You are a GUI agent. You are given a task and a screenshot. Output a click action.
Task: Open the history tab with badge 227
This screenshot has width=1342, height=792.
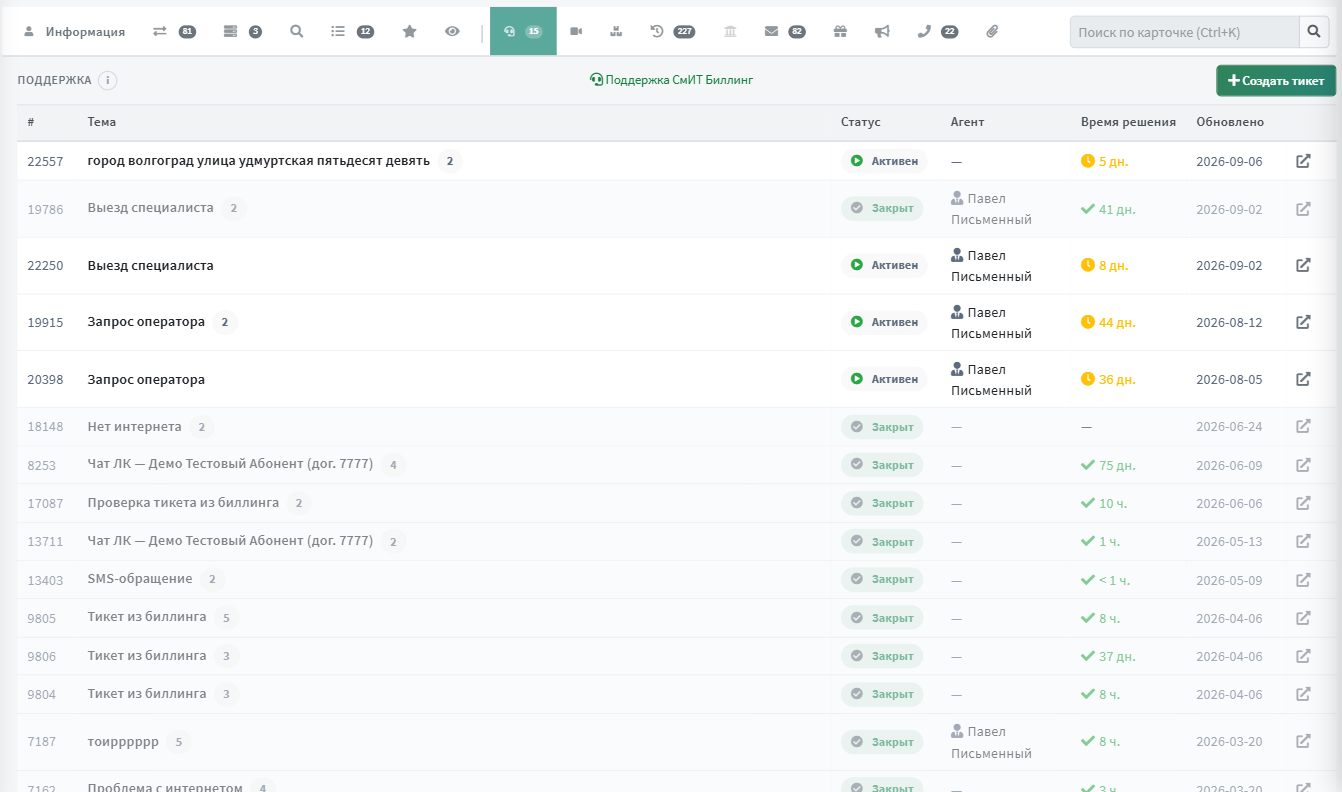pos(672,31)
